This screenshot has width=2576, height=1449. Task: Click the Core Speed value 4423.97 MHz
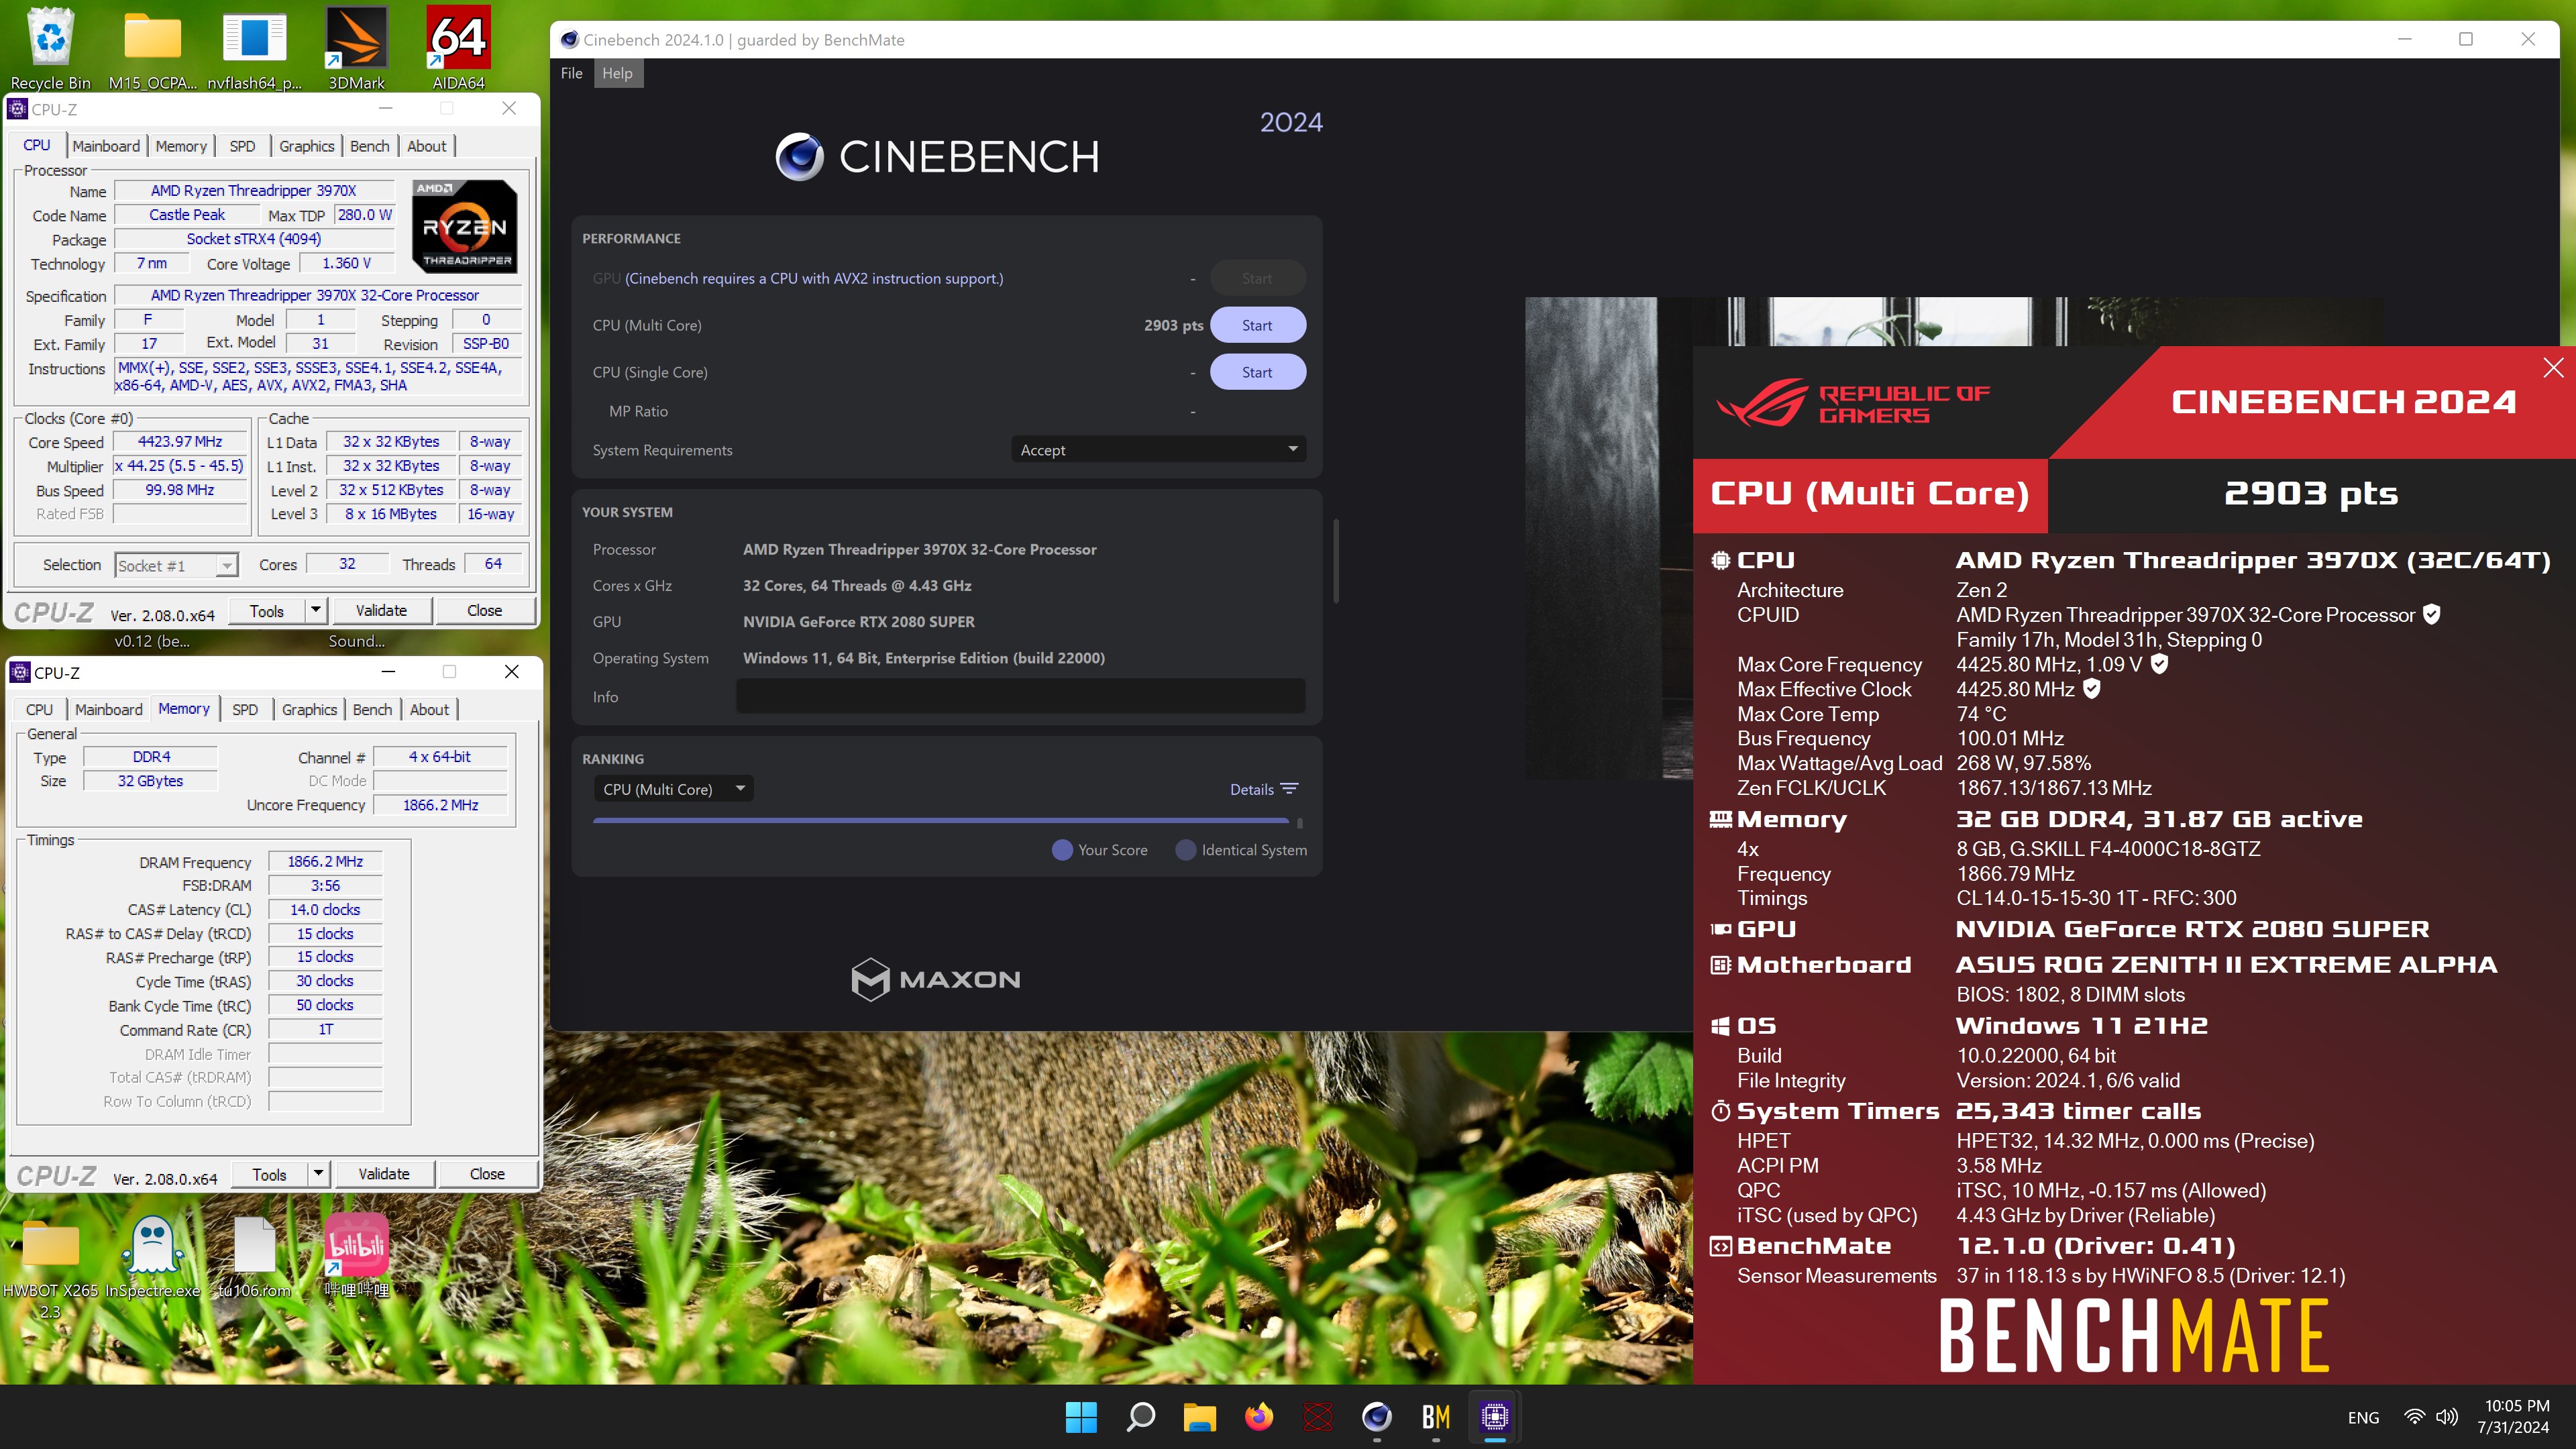click(180, 441)
